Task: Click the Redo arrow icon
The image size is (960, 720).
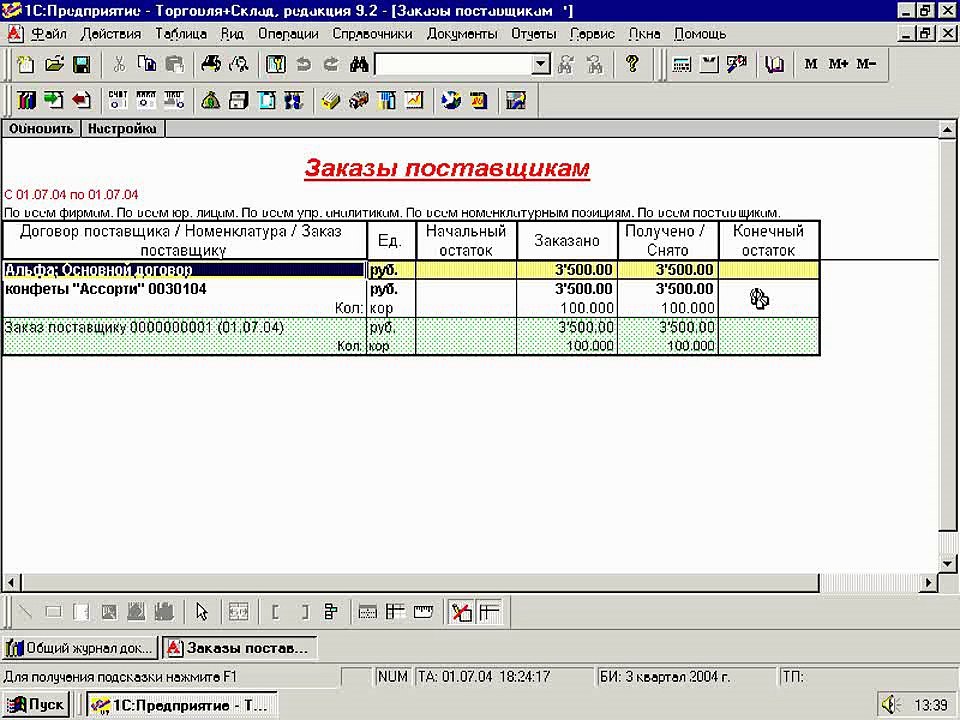Action: click(331, 64)
